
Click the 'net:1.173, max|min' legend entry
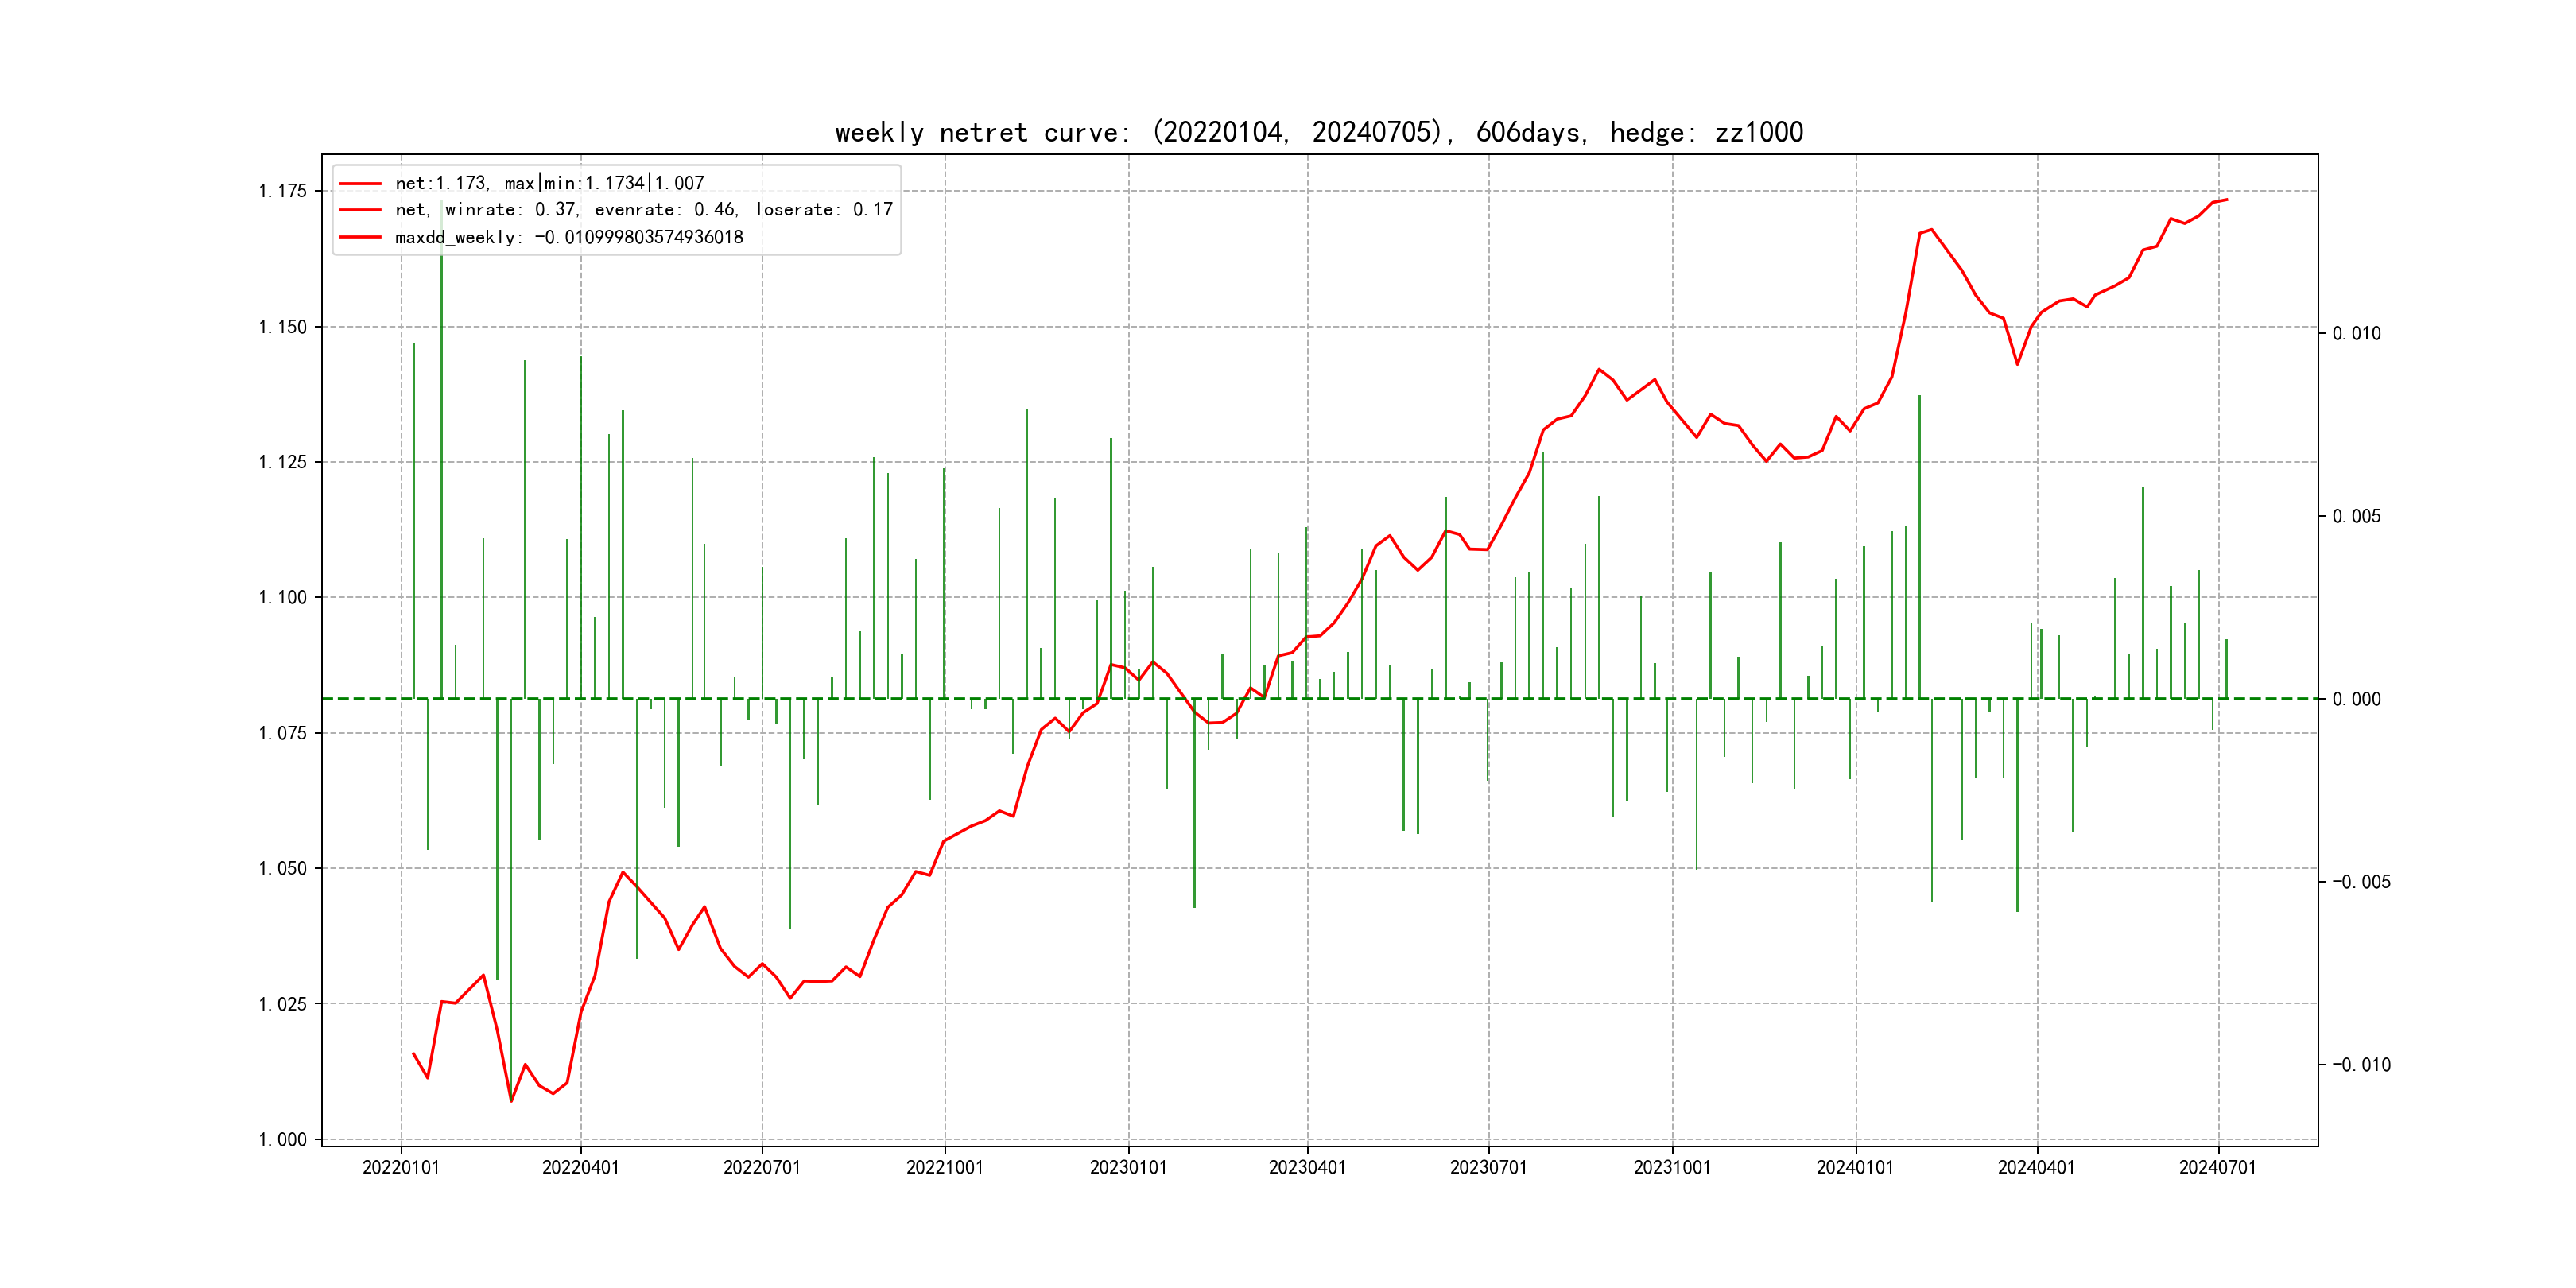[x=549, y=183]
